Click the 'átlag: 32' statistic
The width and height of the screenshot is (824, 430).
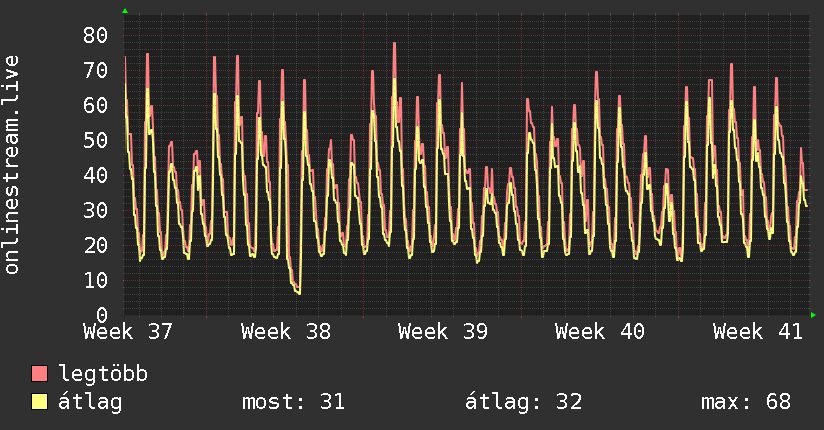(x=523, y=402)
